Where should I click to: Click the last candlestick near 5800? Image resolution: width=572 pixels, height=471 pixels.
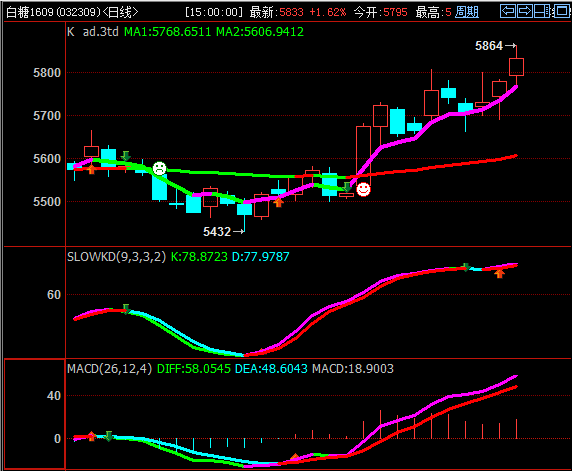[x=517, y=67]
